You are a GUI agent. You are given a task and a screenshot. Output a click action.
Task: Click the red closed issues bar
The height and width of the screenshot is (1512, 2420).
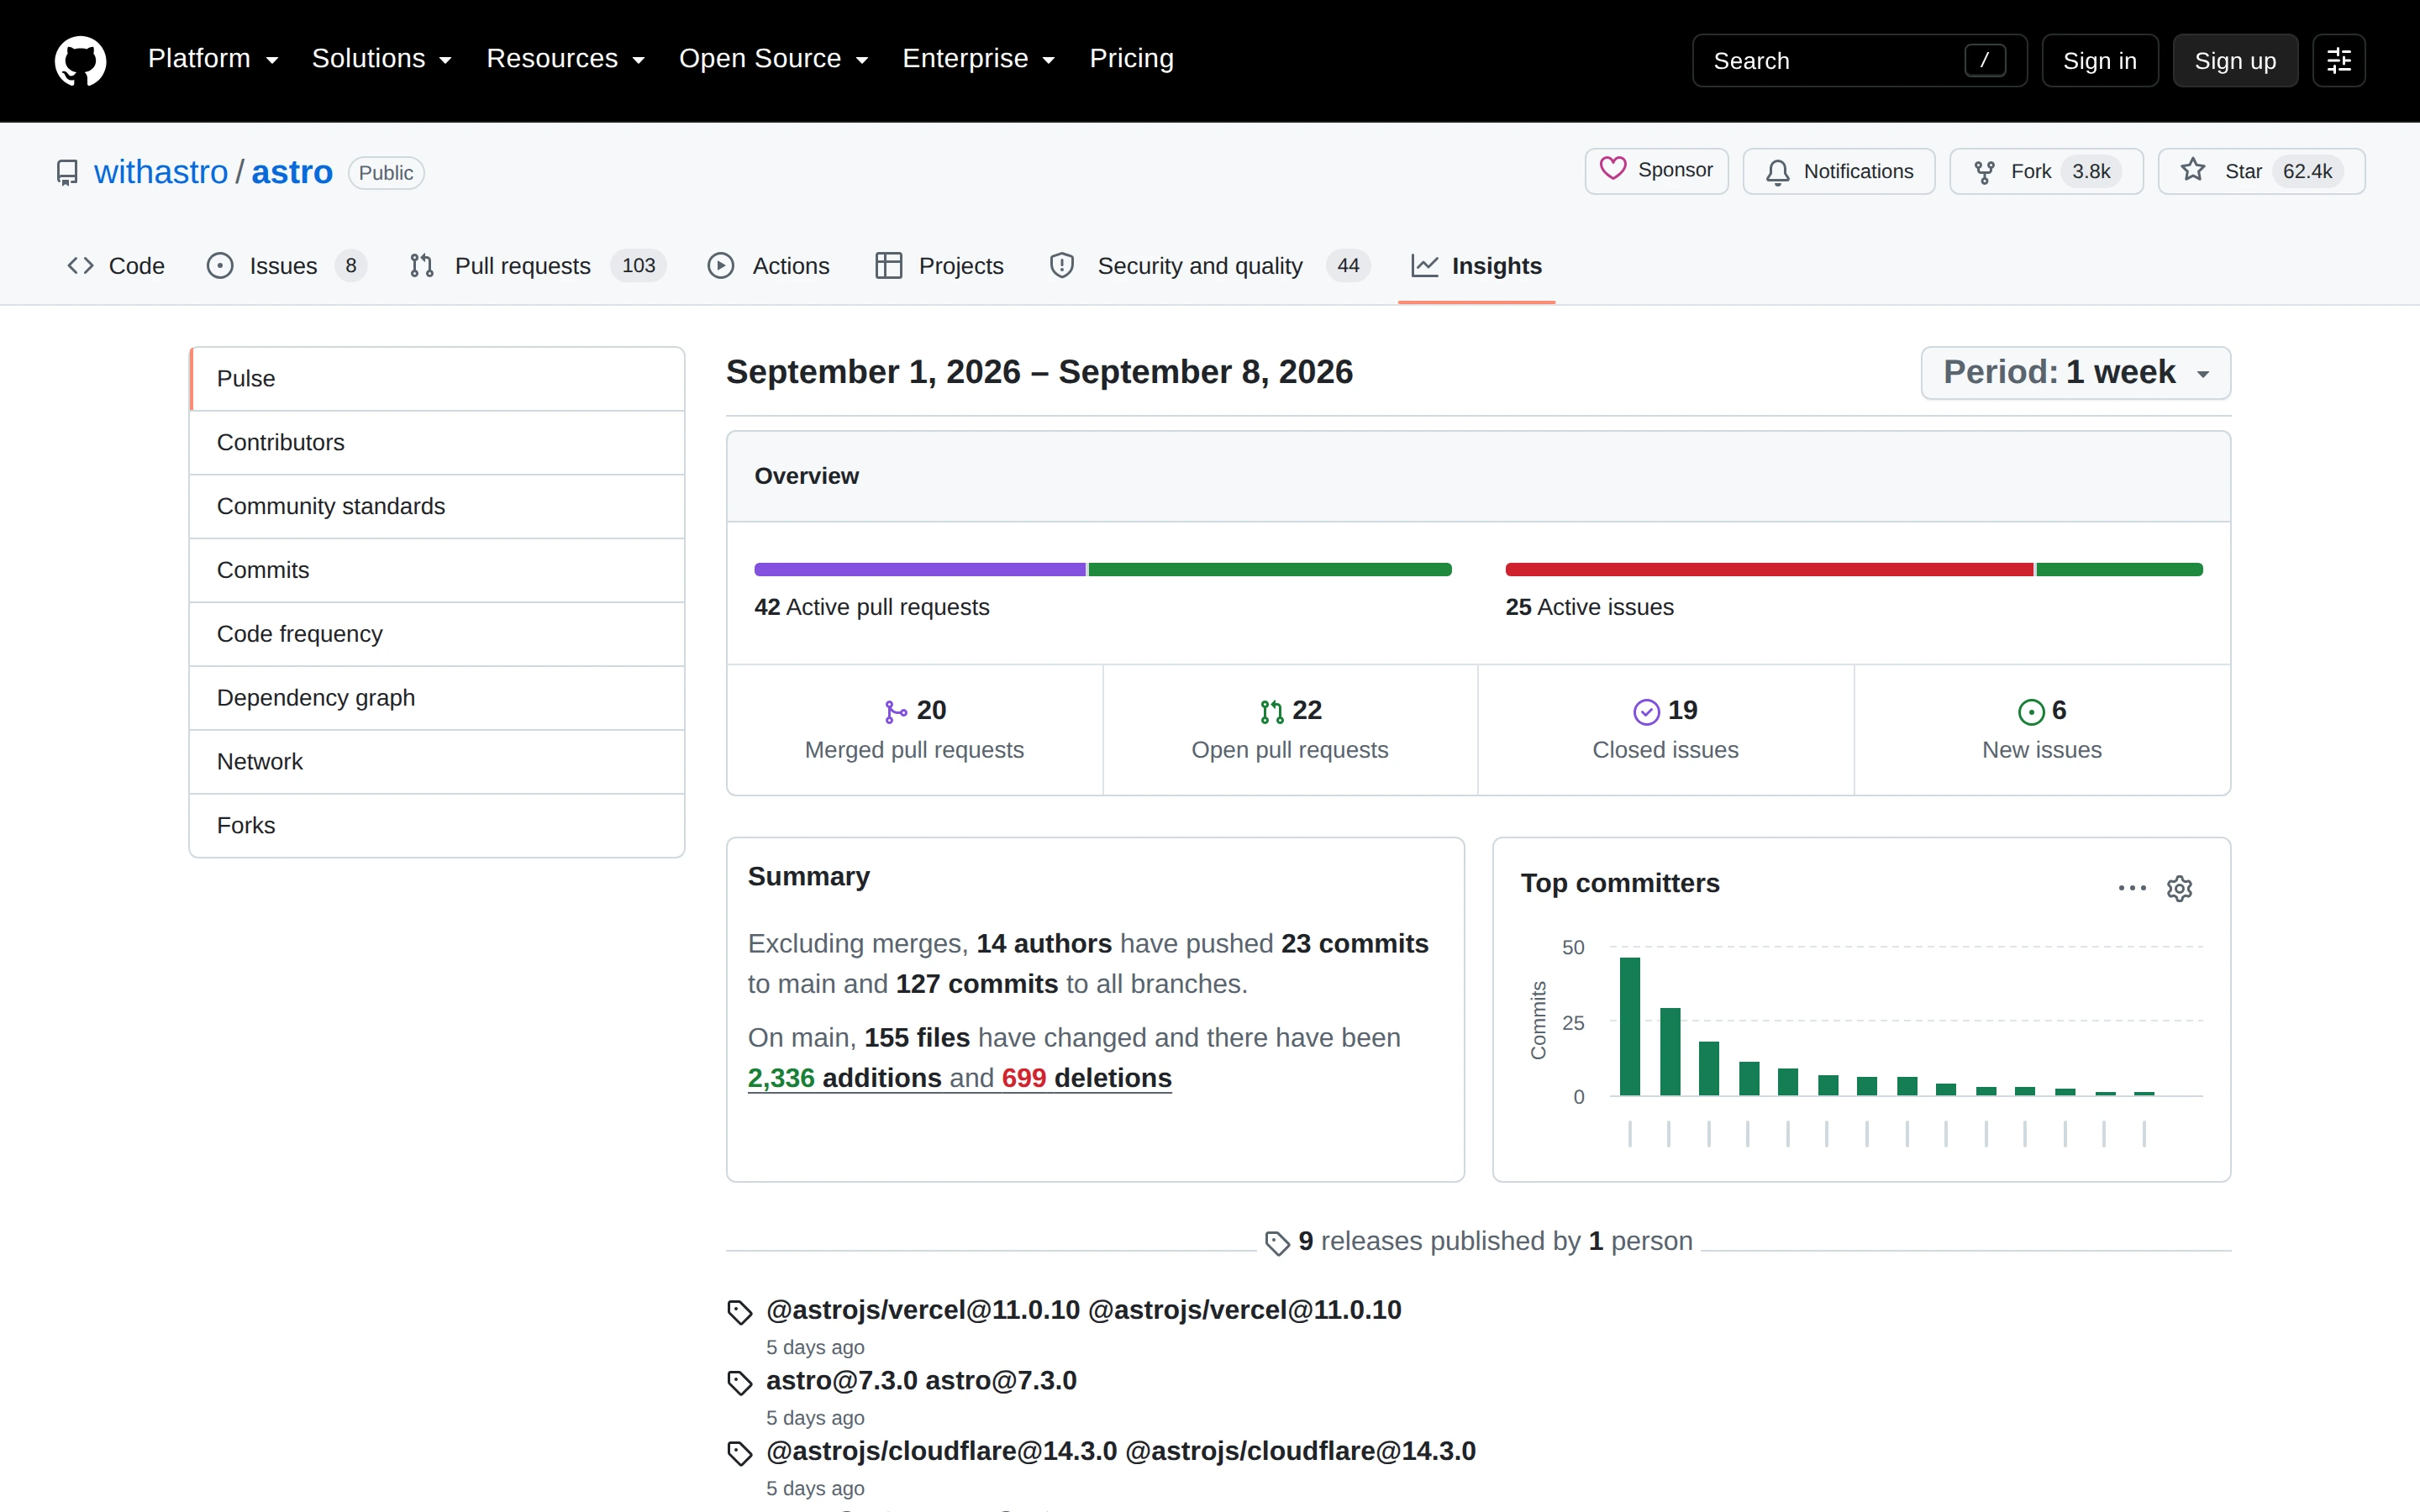[1769, 570]
